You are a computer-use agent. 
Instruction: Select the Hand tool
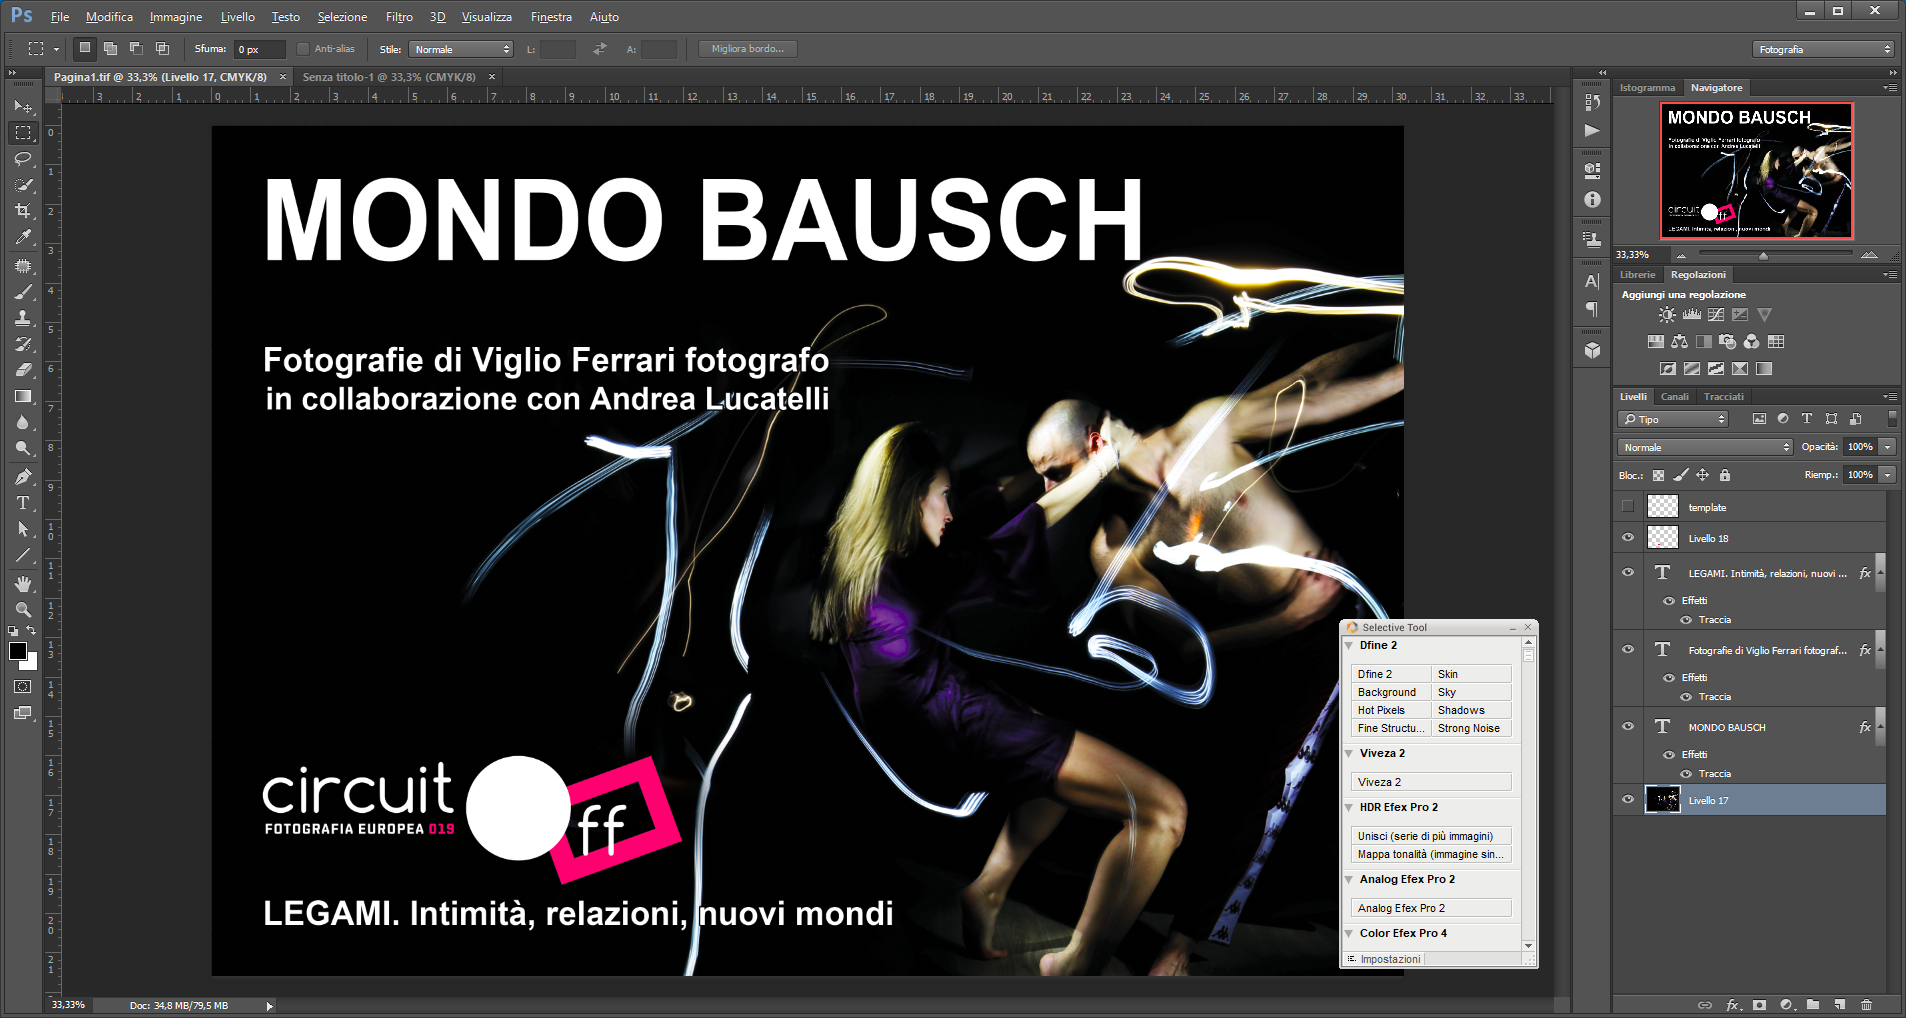coord(23,584)
